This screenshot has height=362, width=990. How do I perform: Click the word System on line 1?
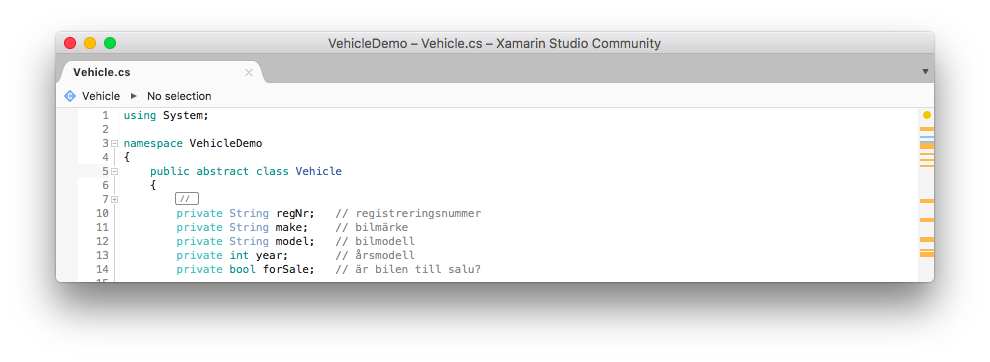click(x=183, y=116)
